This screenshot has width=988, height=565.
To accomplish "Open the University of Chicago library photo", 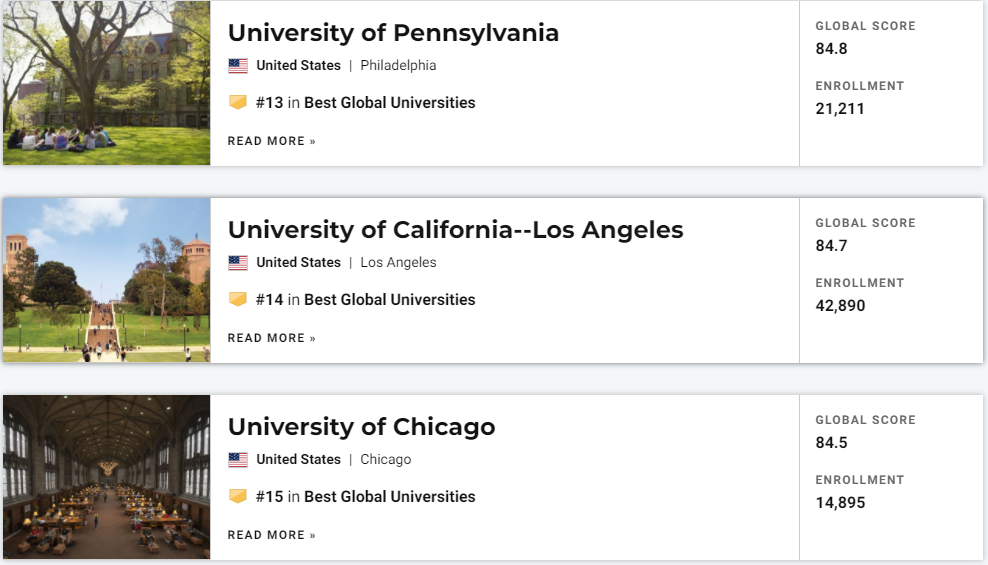I will (x=106, y=477).
